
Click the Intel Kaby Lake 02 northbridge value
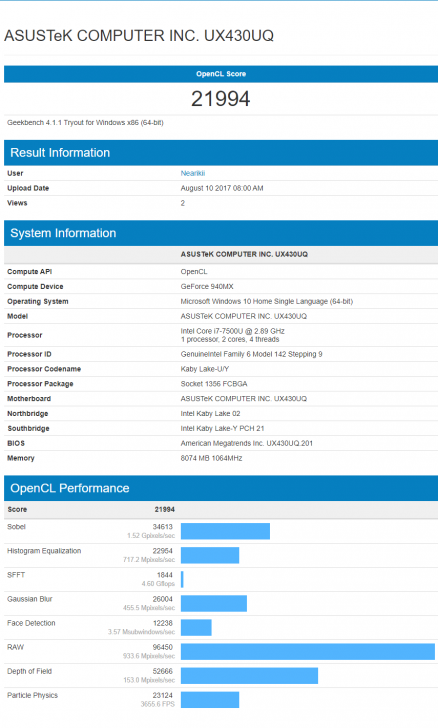pos(210,413)
